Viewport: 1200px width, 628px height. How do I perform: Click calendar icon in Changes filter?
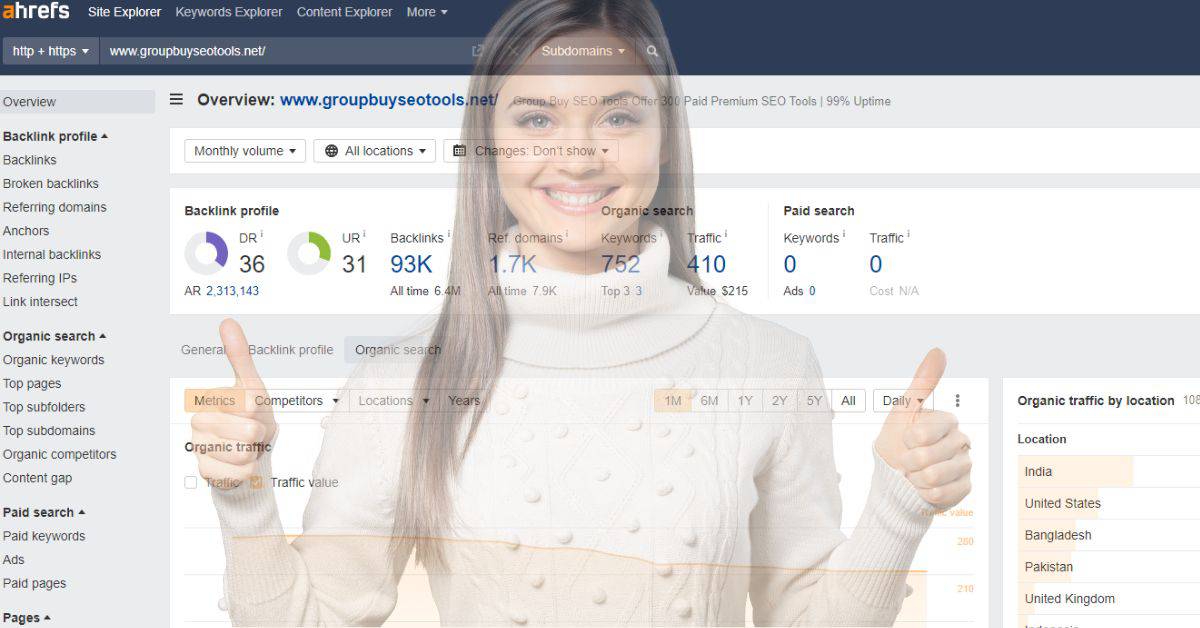click(460, 151)
